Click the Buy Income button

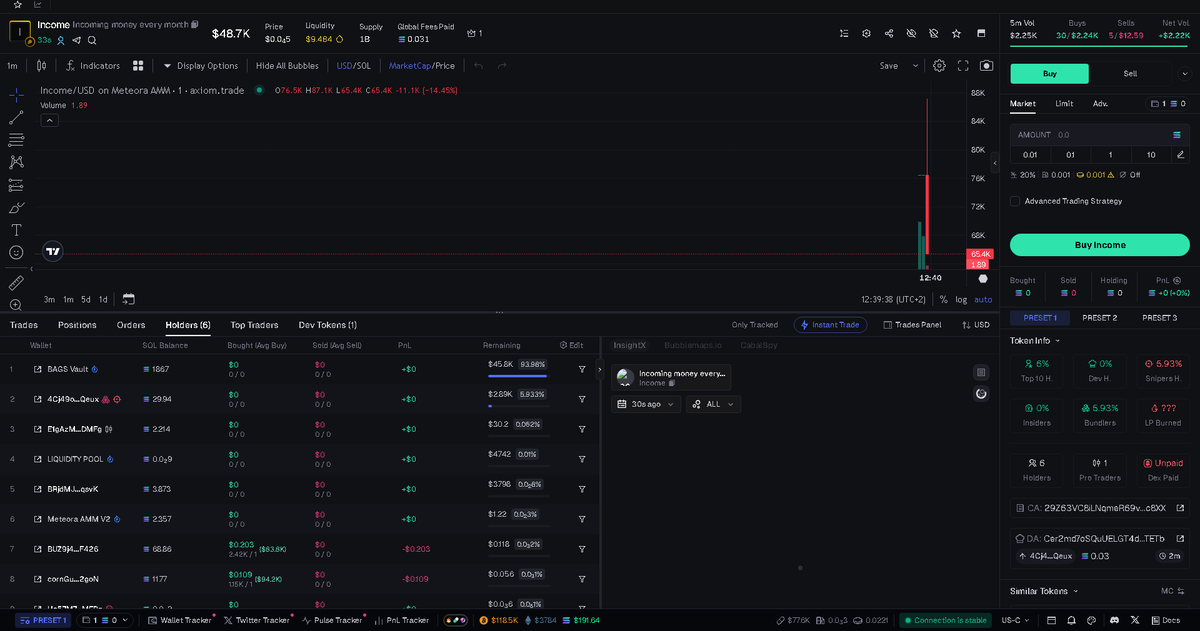pyautogui.click(x=1099, y=245)
